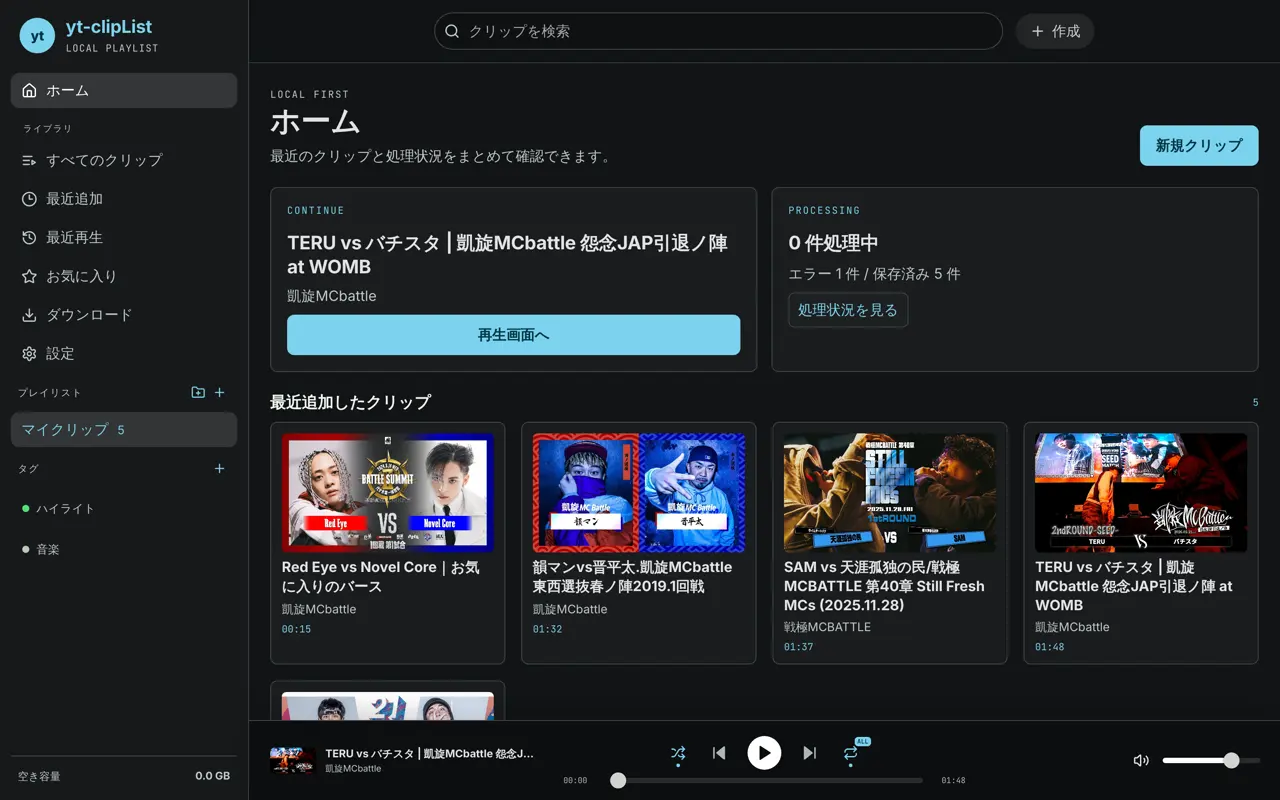Click the CONTINUE card title

pyautogui.click(x=507, y=255)
